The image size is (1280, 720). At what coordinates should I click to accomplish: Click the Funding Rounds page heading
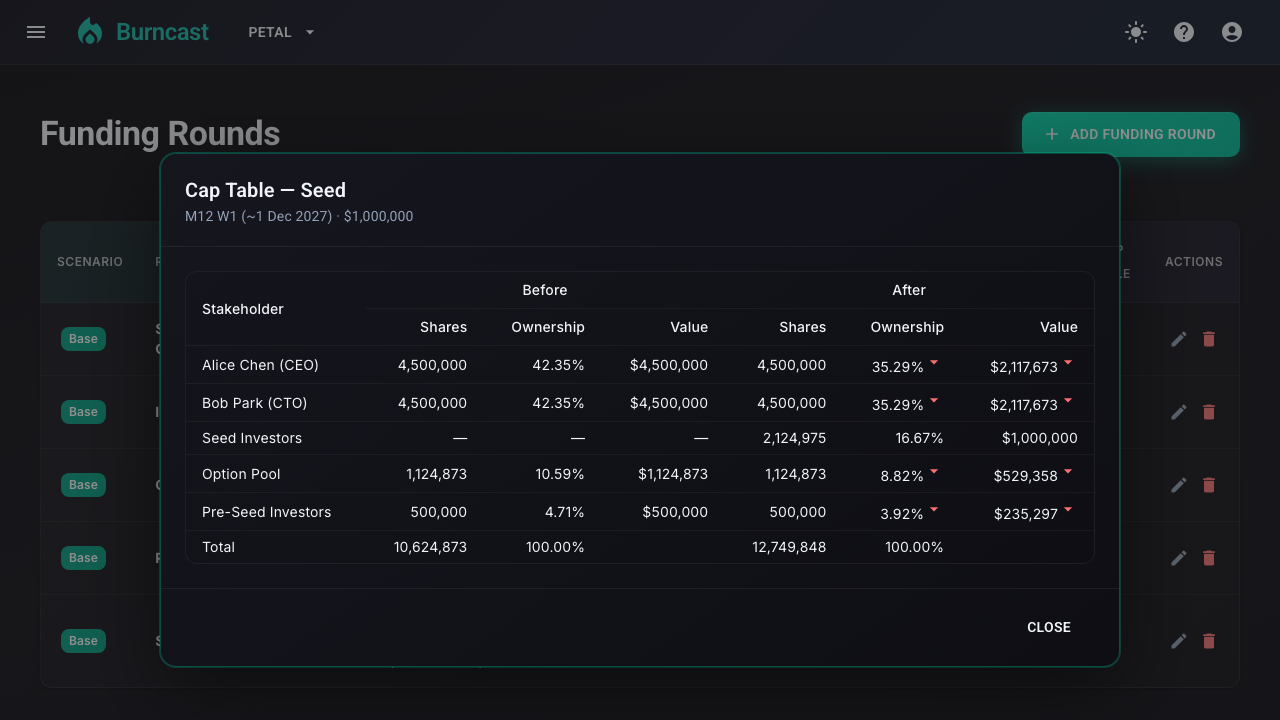pyautogui.click(x=160, y=133)
